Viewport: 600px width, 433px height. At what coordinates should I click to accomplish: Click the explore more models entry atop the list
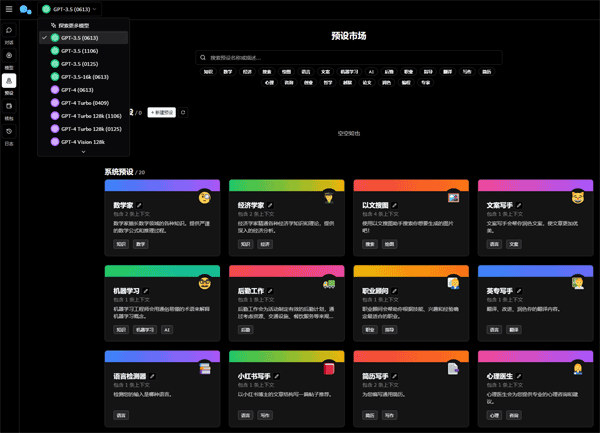click(70, 26)
